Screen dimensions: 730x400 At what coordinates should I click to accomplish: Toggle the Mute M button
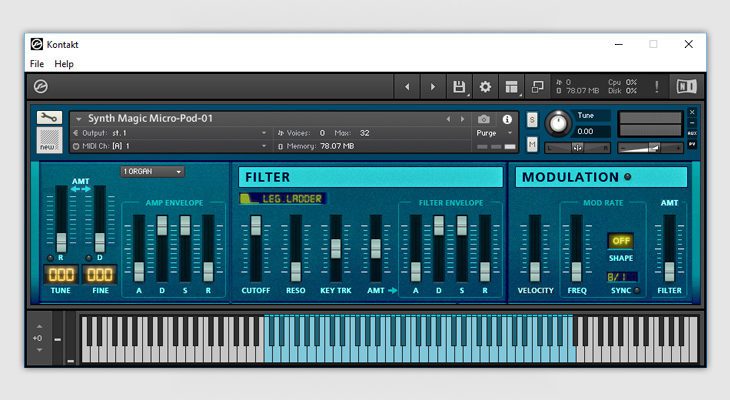point(532,144)
